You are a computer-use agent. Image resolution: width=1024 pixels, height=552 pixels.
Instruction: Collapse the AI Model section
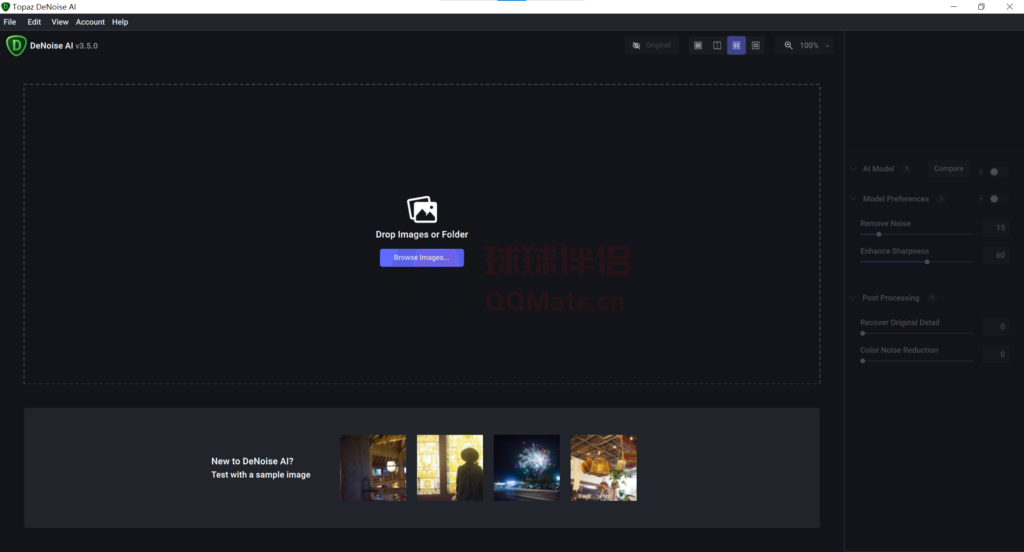853,169
